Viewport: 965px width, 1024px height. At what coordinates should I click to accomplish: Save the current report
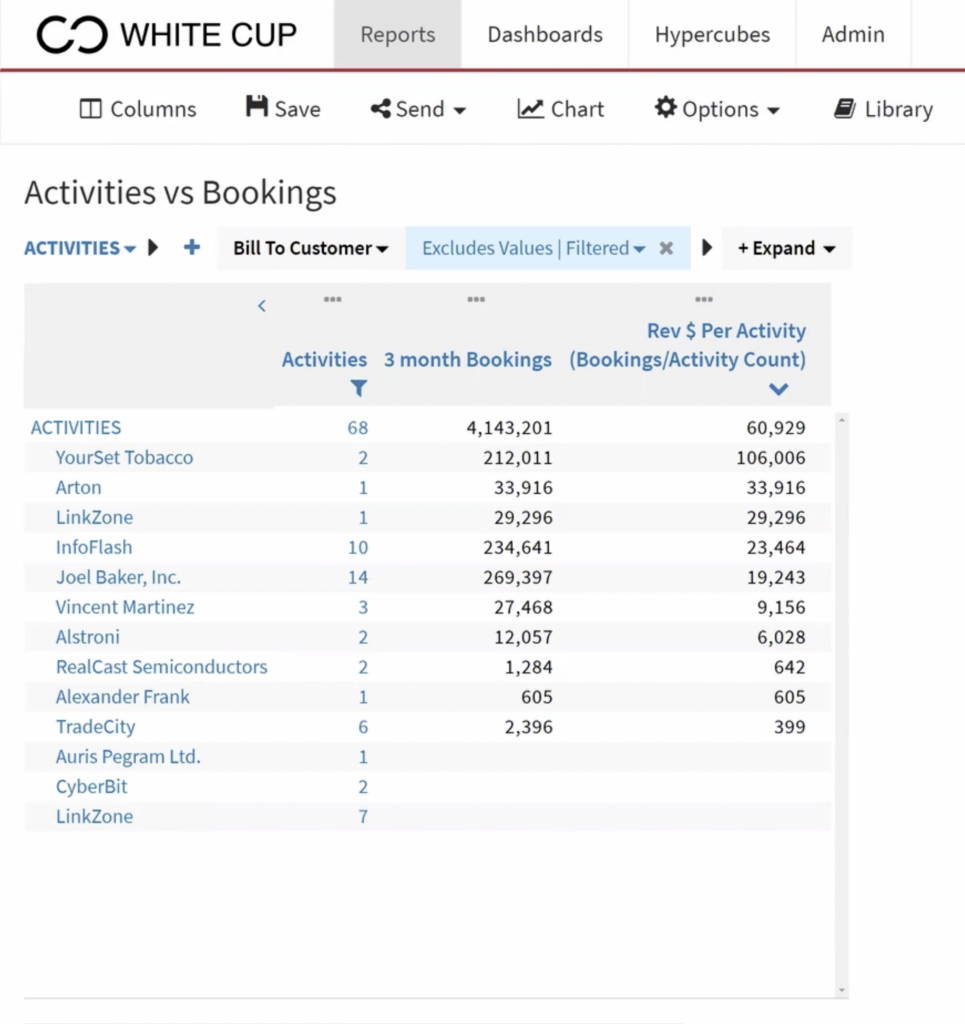[283, 109]
